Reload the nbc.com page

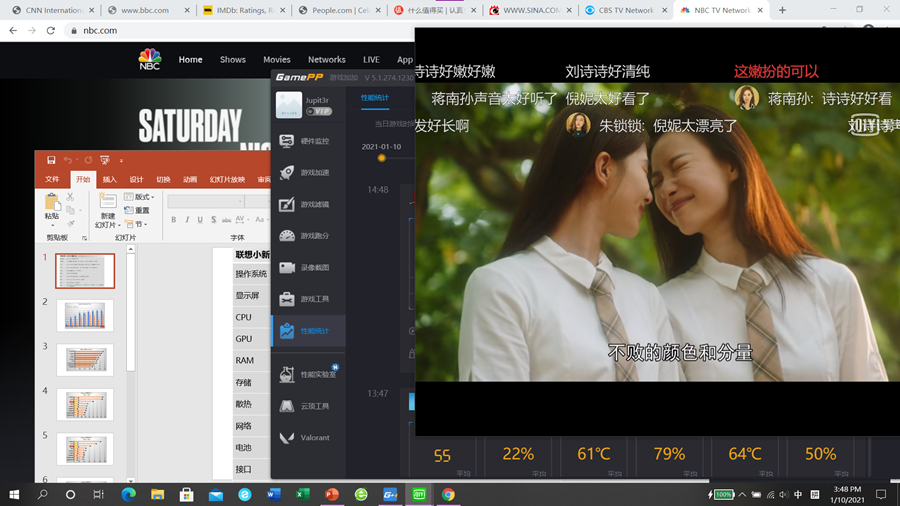click(x=51, y=30)
